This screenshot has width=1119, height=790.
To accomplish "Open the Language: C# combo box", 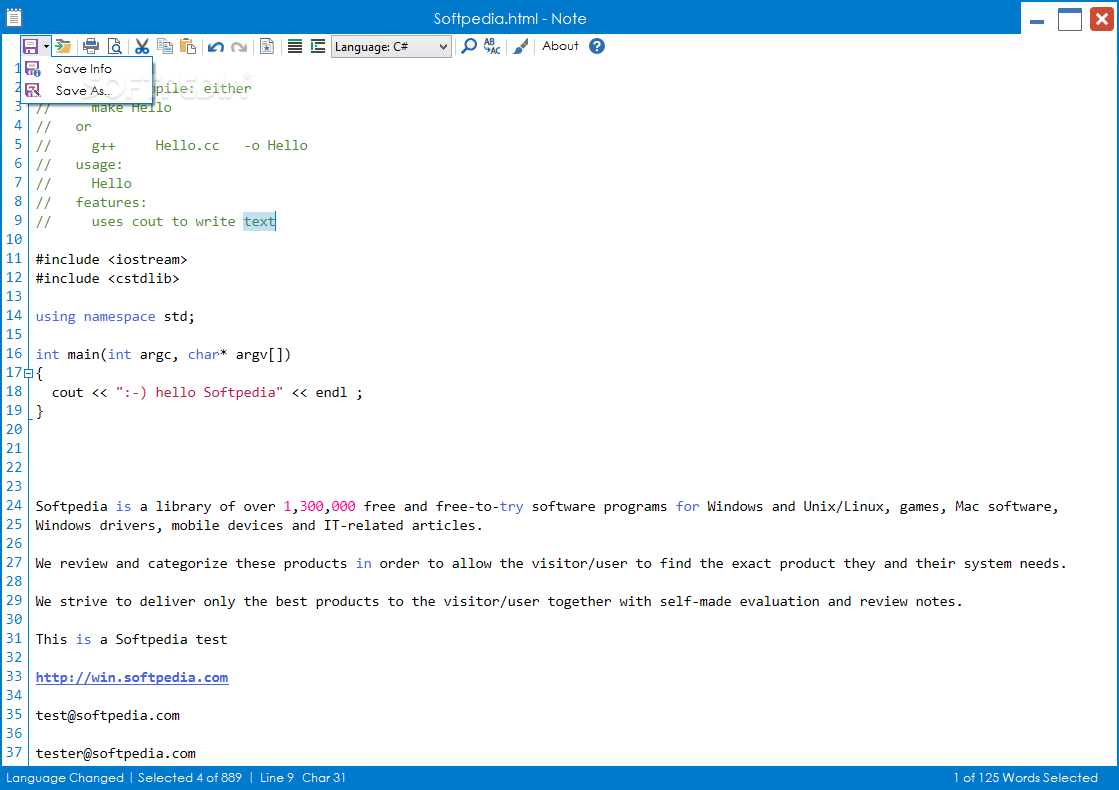I will (x=391, y=47).
